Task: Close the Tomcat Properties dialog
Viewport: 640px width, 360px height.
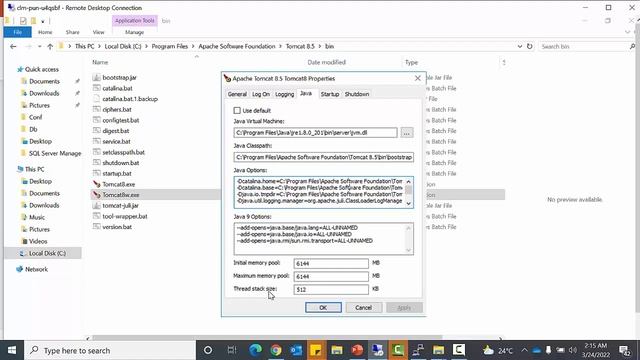Action: coord(418,78)
